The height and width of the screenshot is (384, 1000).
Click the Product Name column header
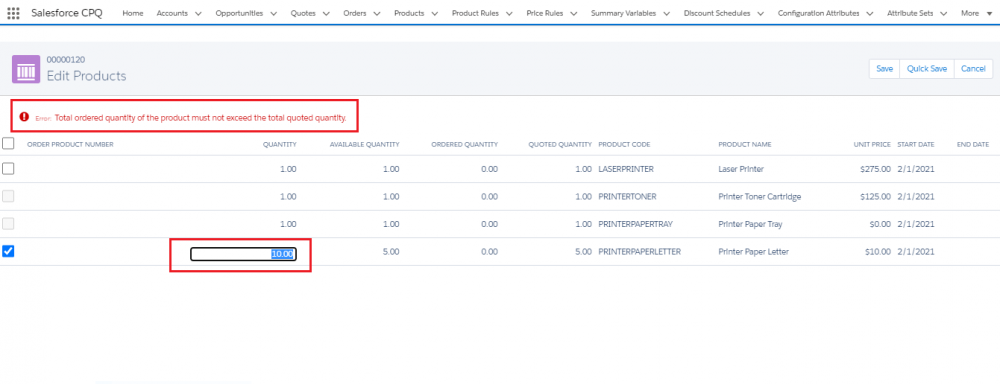click(x=744, y=145)
